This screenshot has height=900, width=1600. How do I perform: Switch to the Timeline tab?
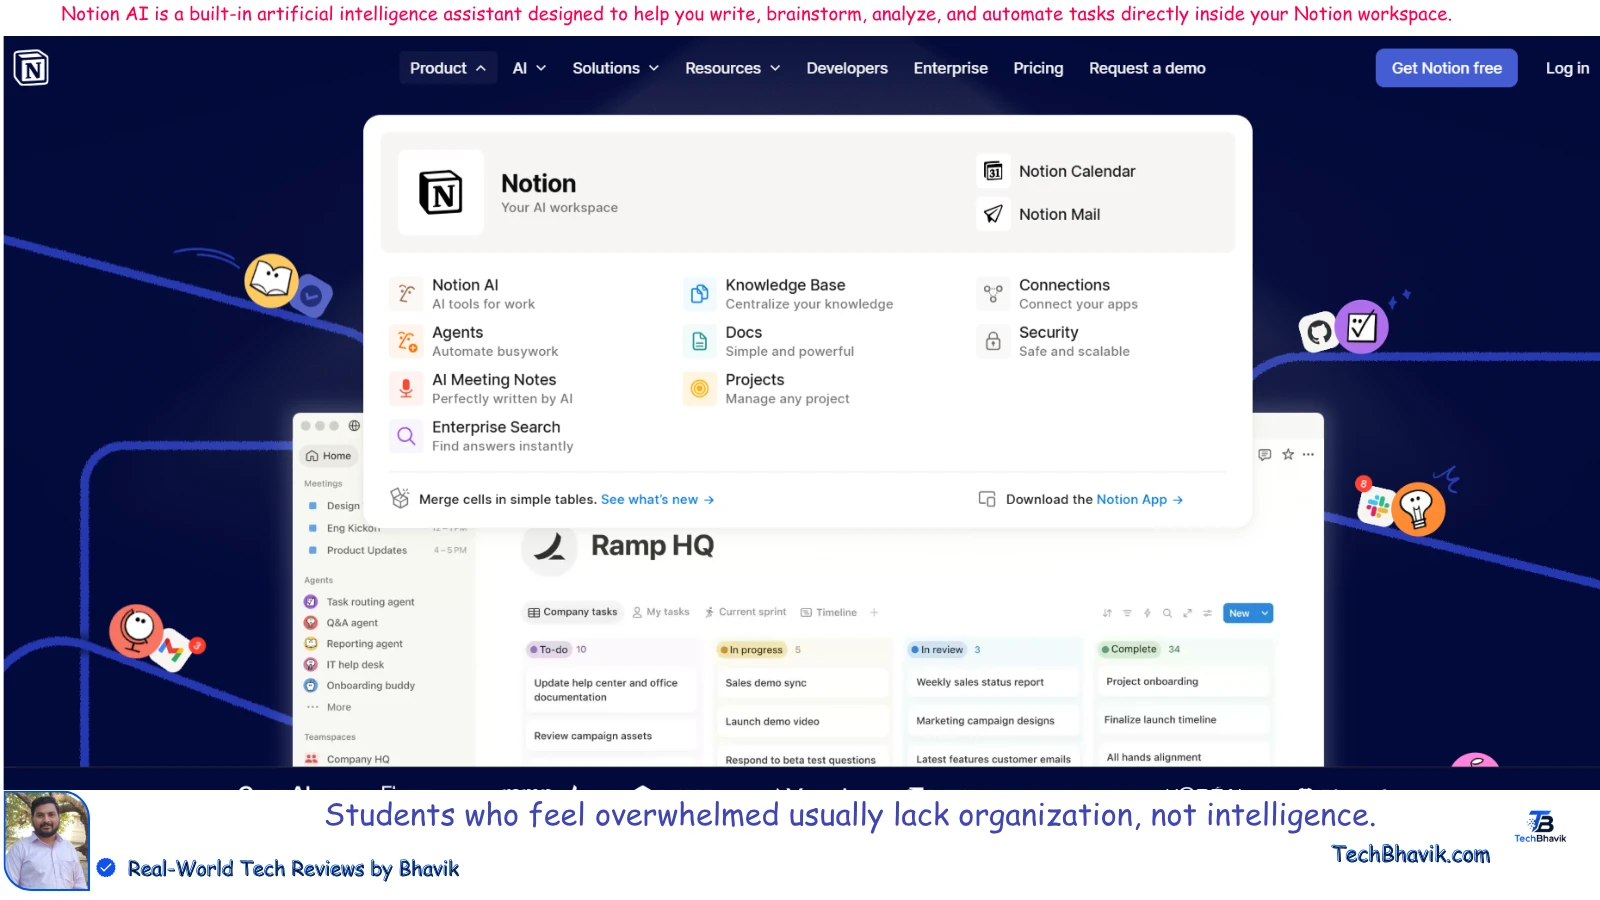coord(829,612)
